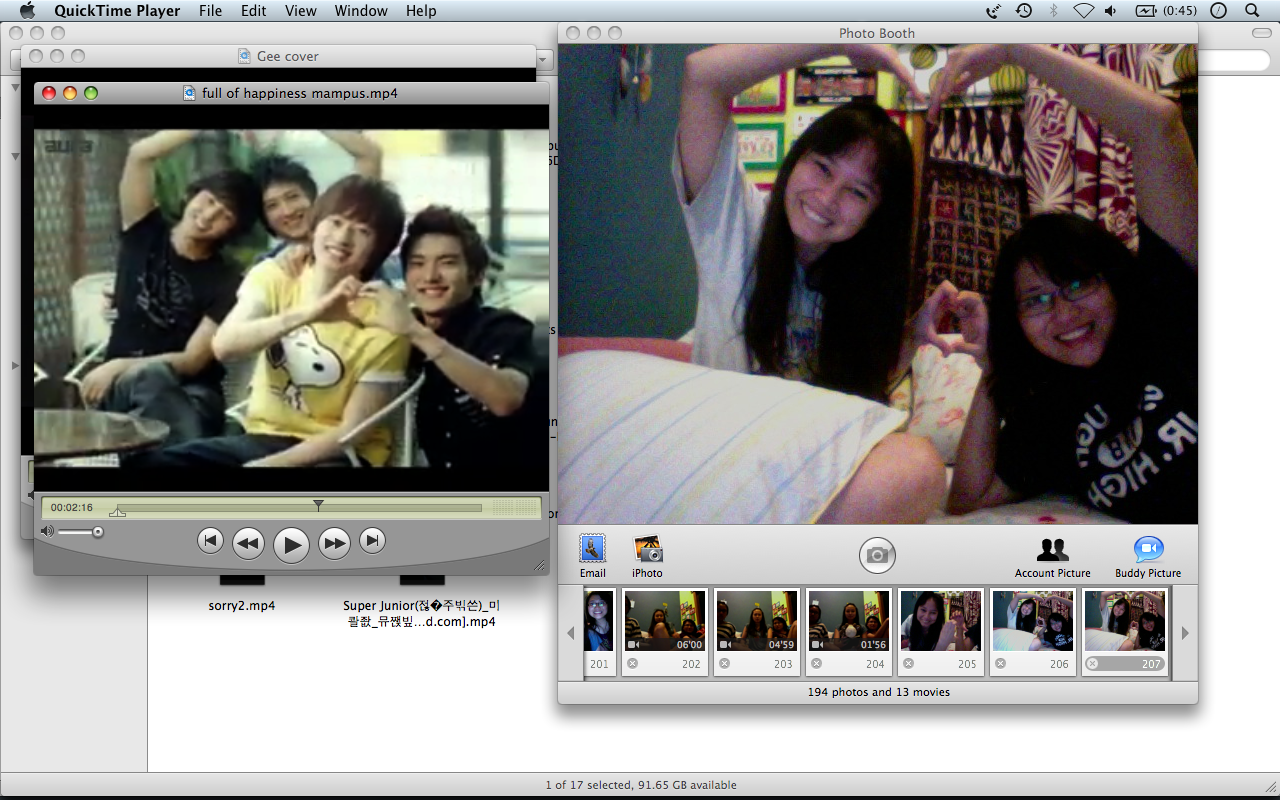Open the View menu
This screenshot has height=800, width=1280.
tap(300, 11)
